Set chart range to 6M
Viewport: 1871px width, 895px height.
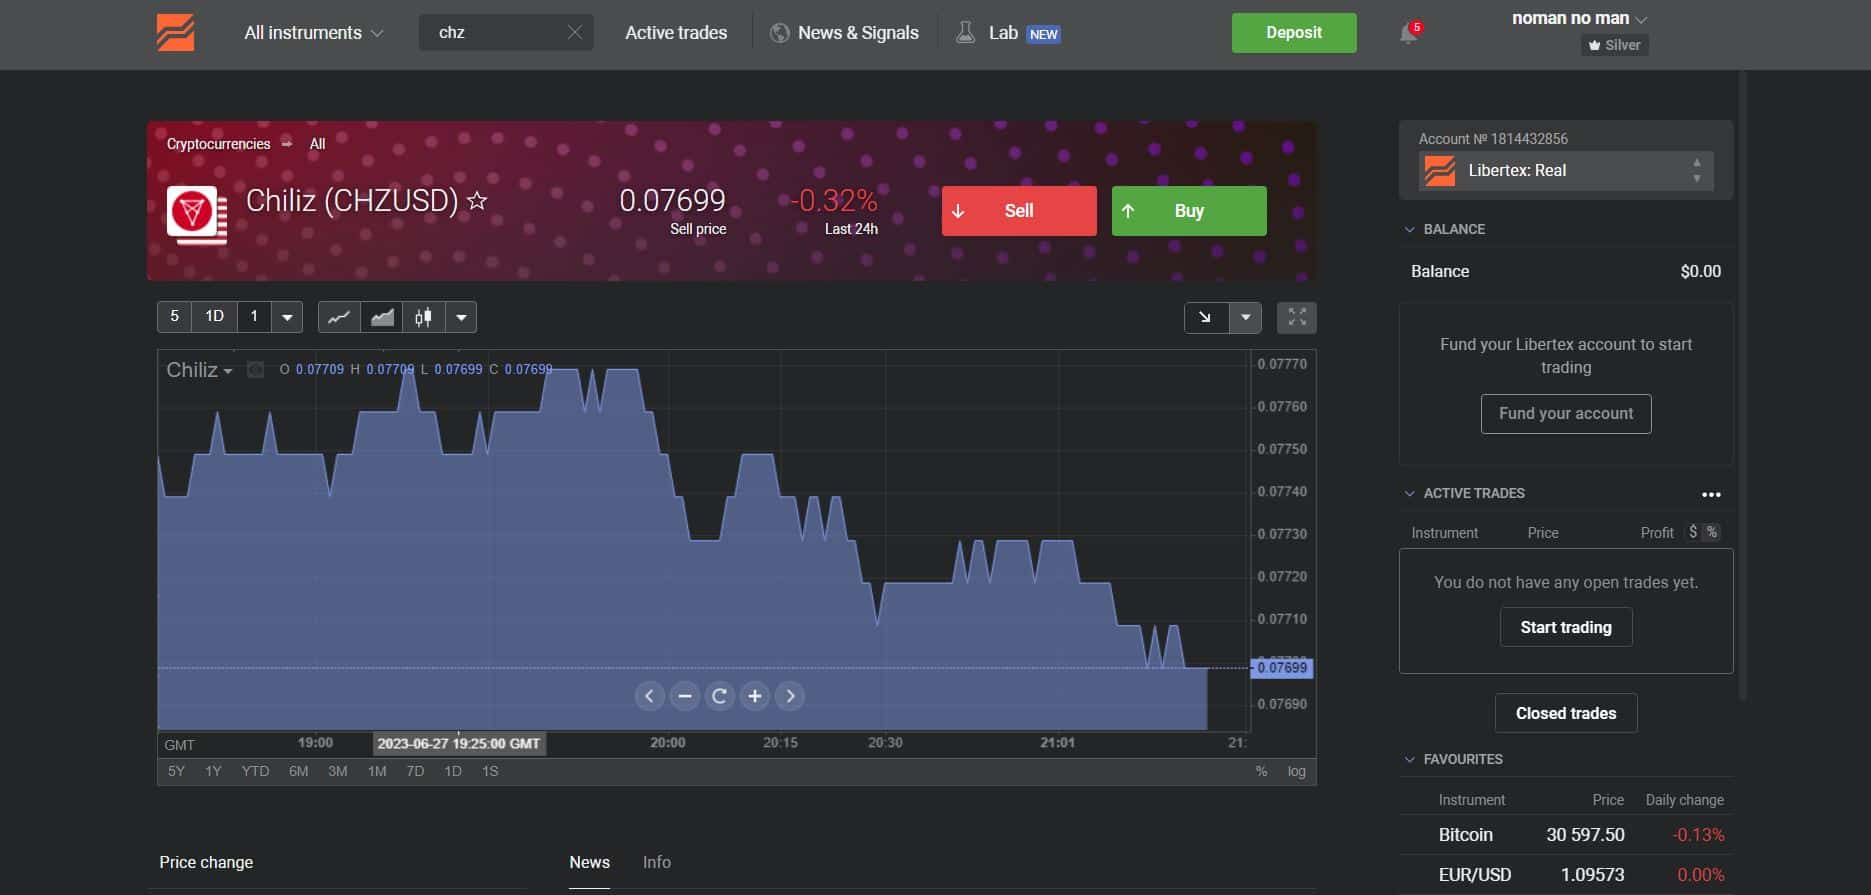(298, 771)
